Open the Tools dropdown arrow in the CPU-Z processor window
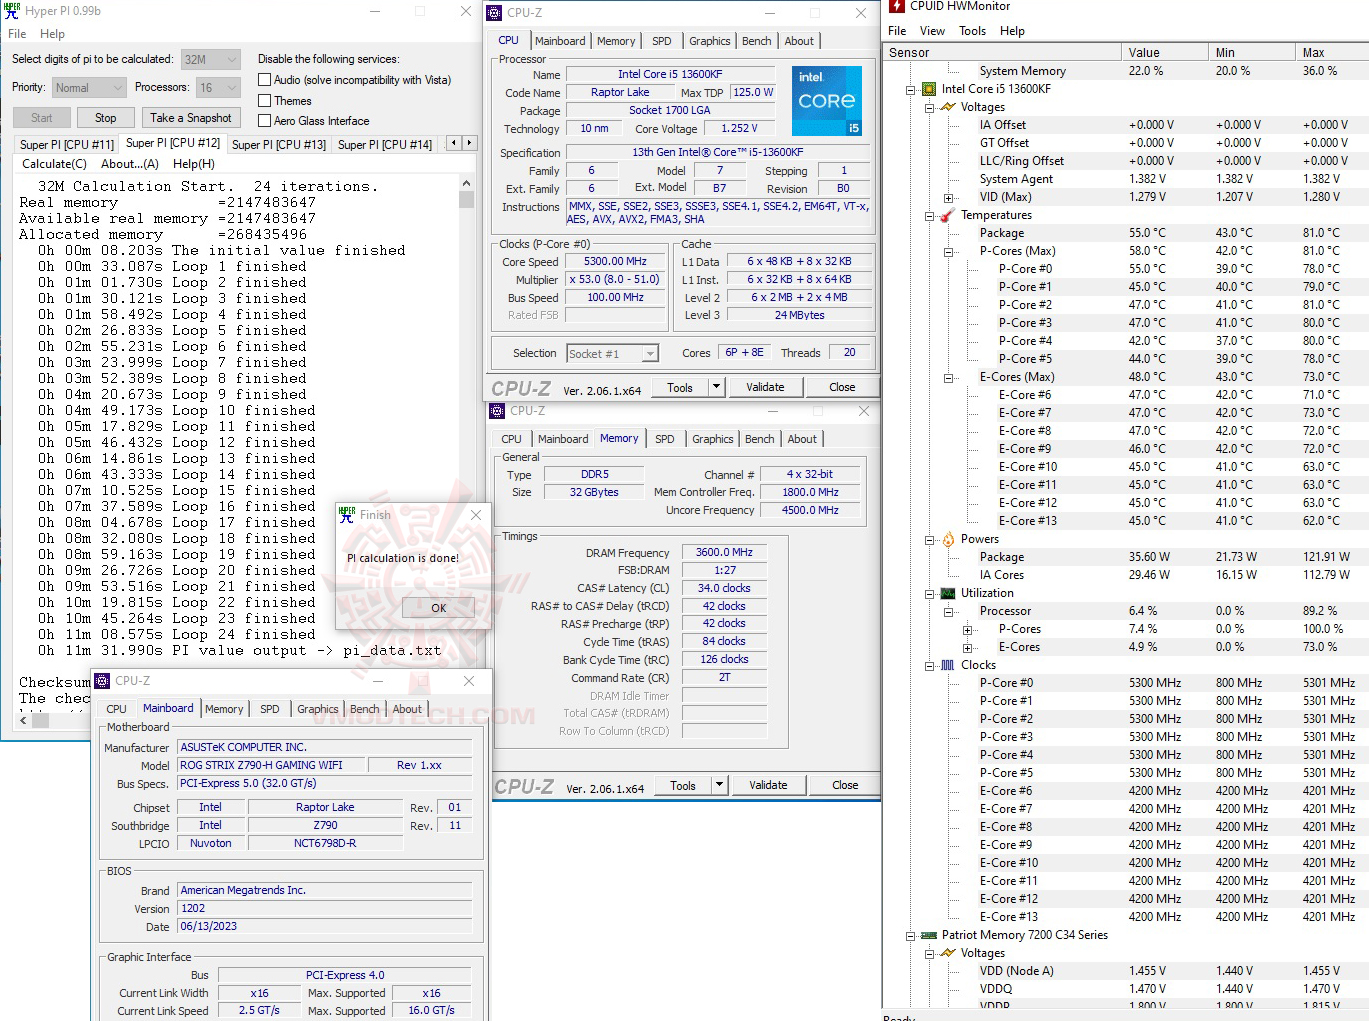The width and height of the screenshot is (1369, 1021). coord(716,387)
